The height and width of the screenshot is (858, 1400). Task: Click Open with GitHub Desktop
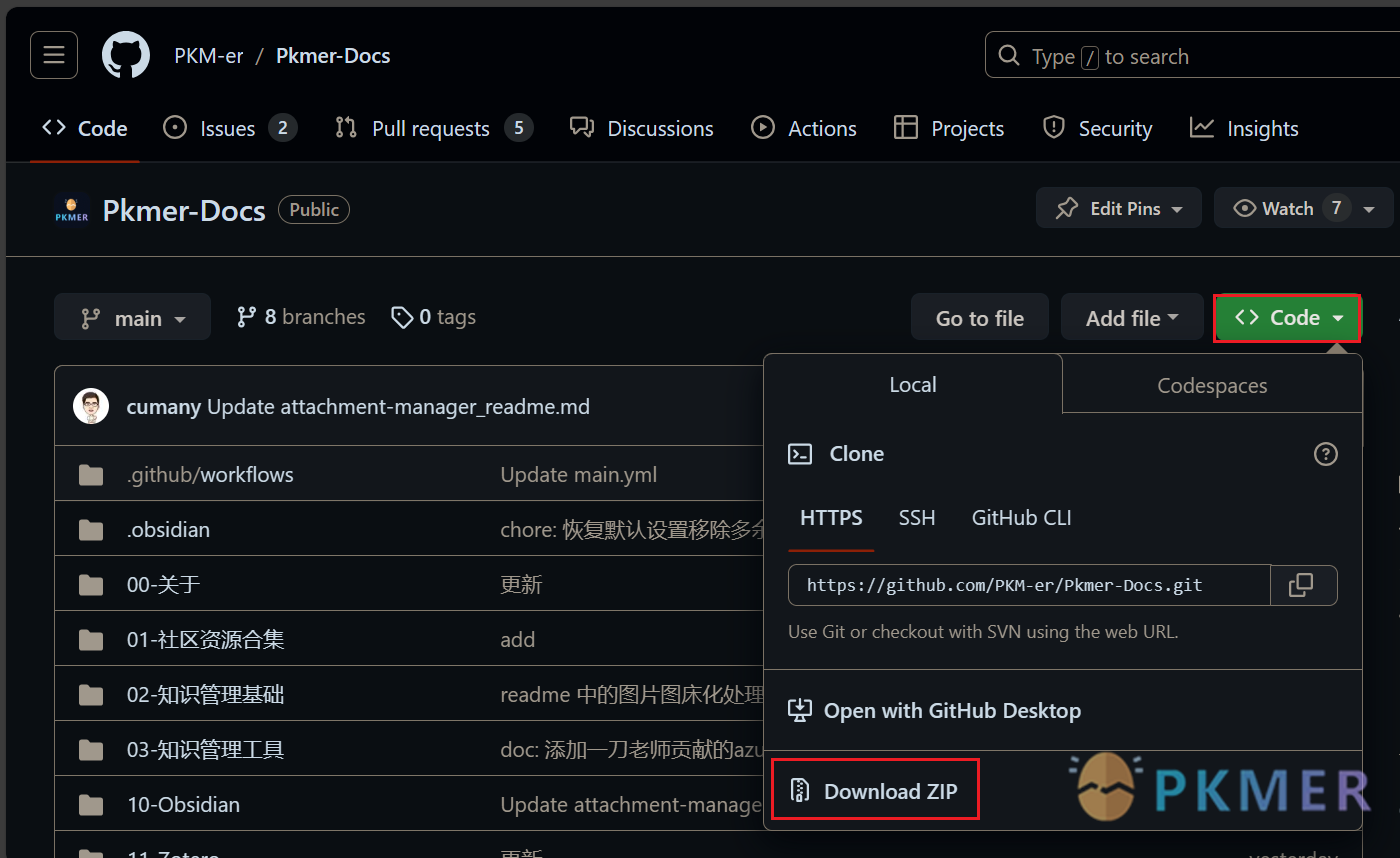coord(934,711)
